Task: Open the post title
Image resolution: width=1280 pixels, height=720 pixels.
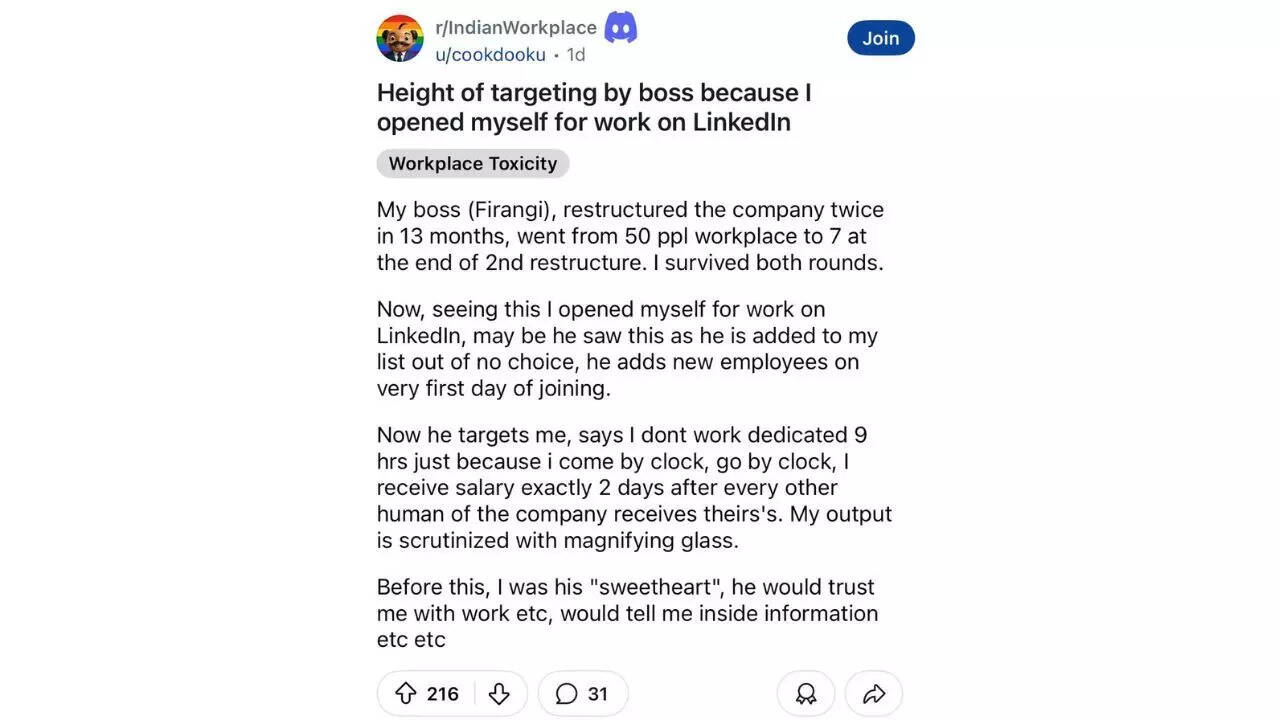Action: [594, 106]
